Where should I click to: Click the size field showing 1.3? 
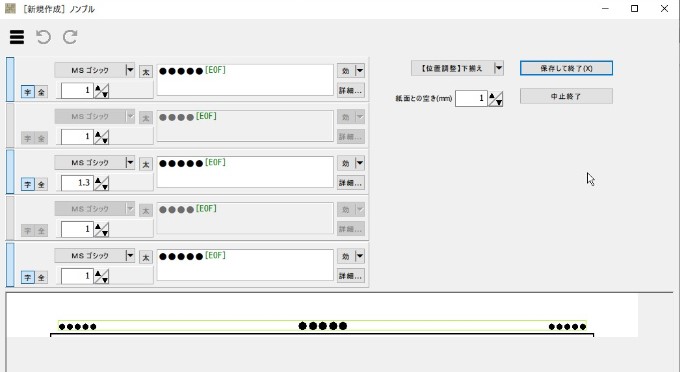coord(77,183)
